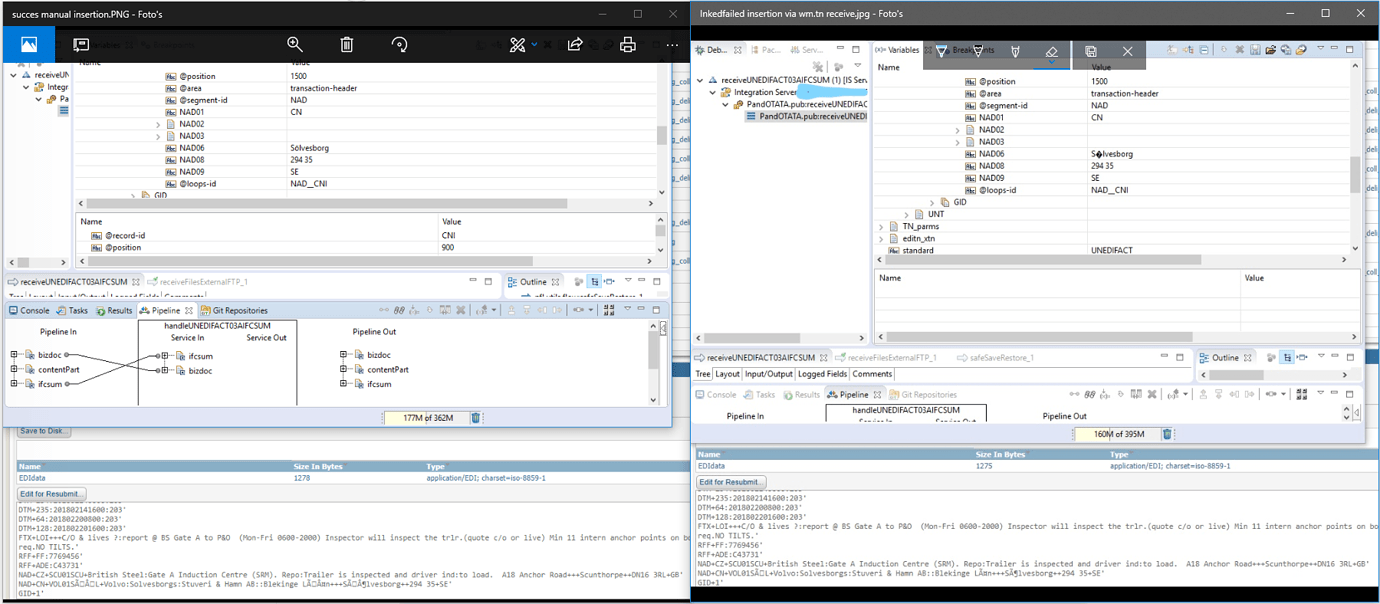Open the Tasks tab in left window

click(x=72, y=311)
